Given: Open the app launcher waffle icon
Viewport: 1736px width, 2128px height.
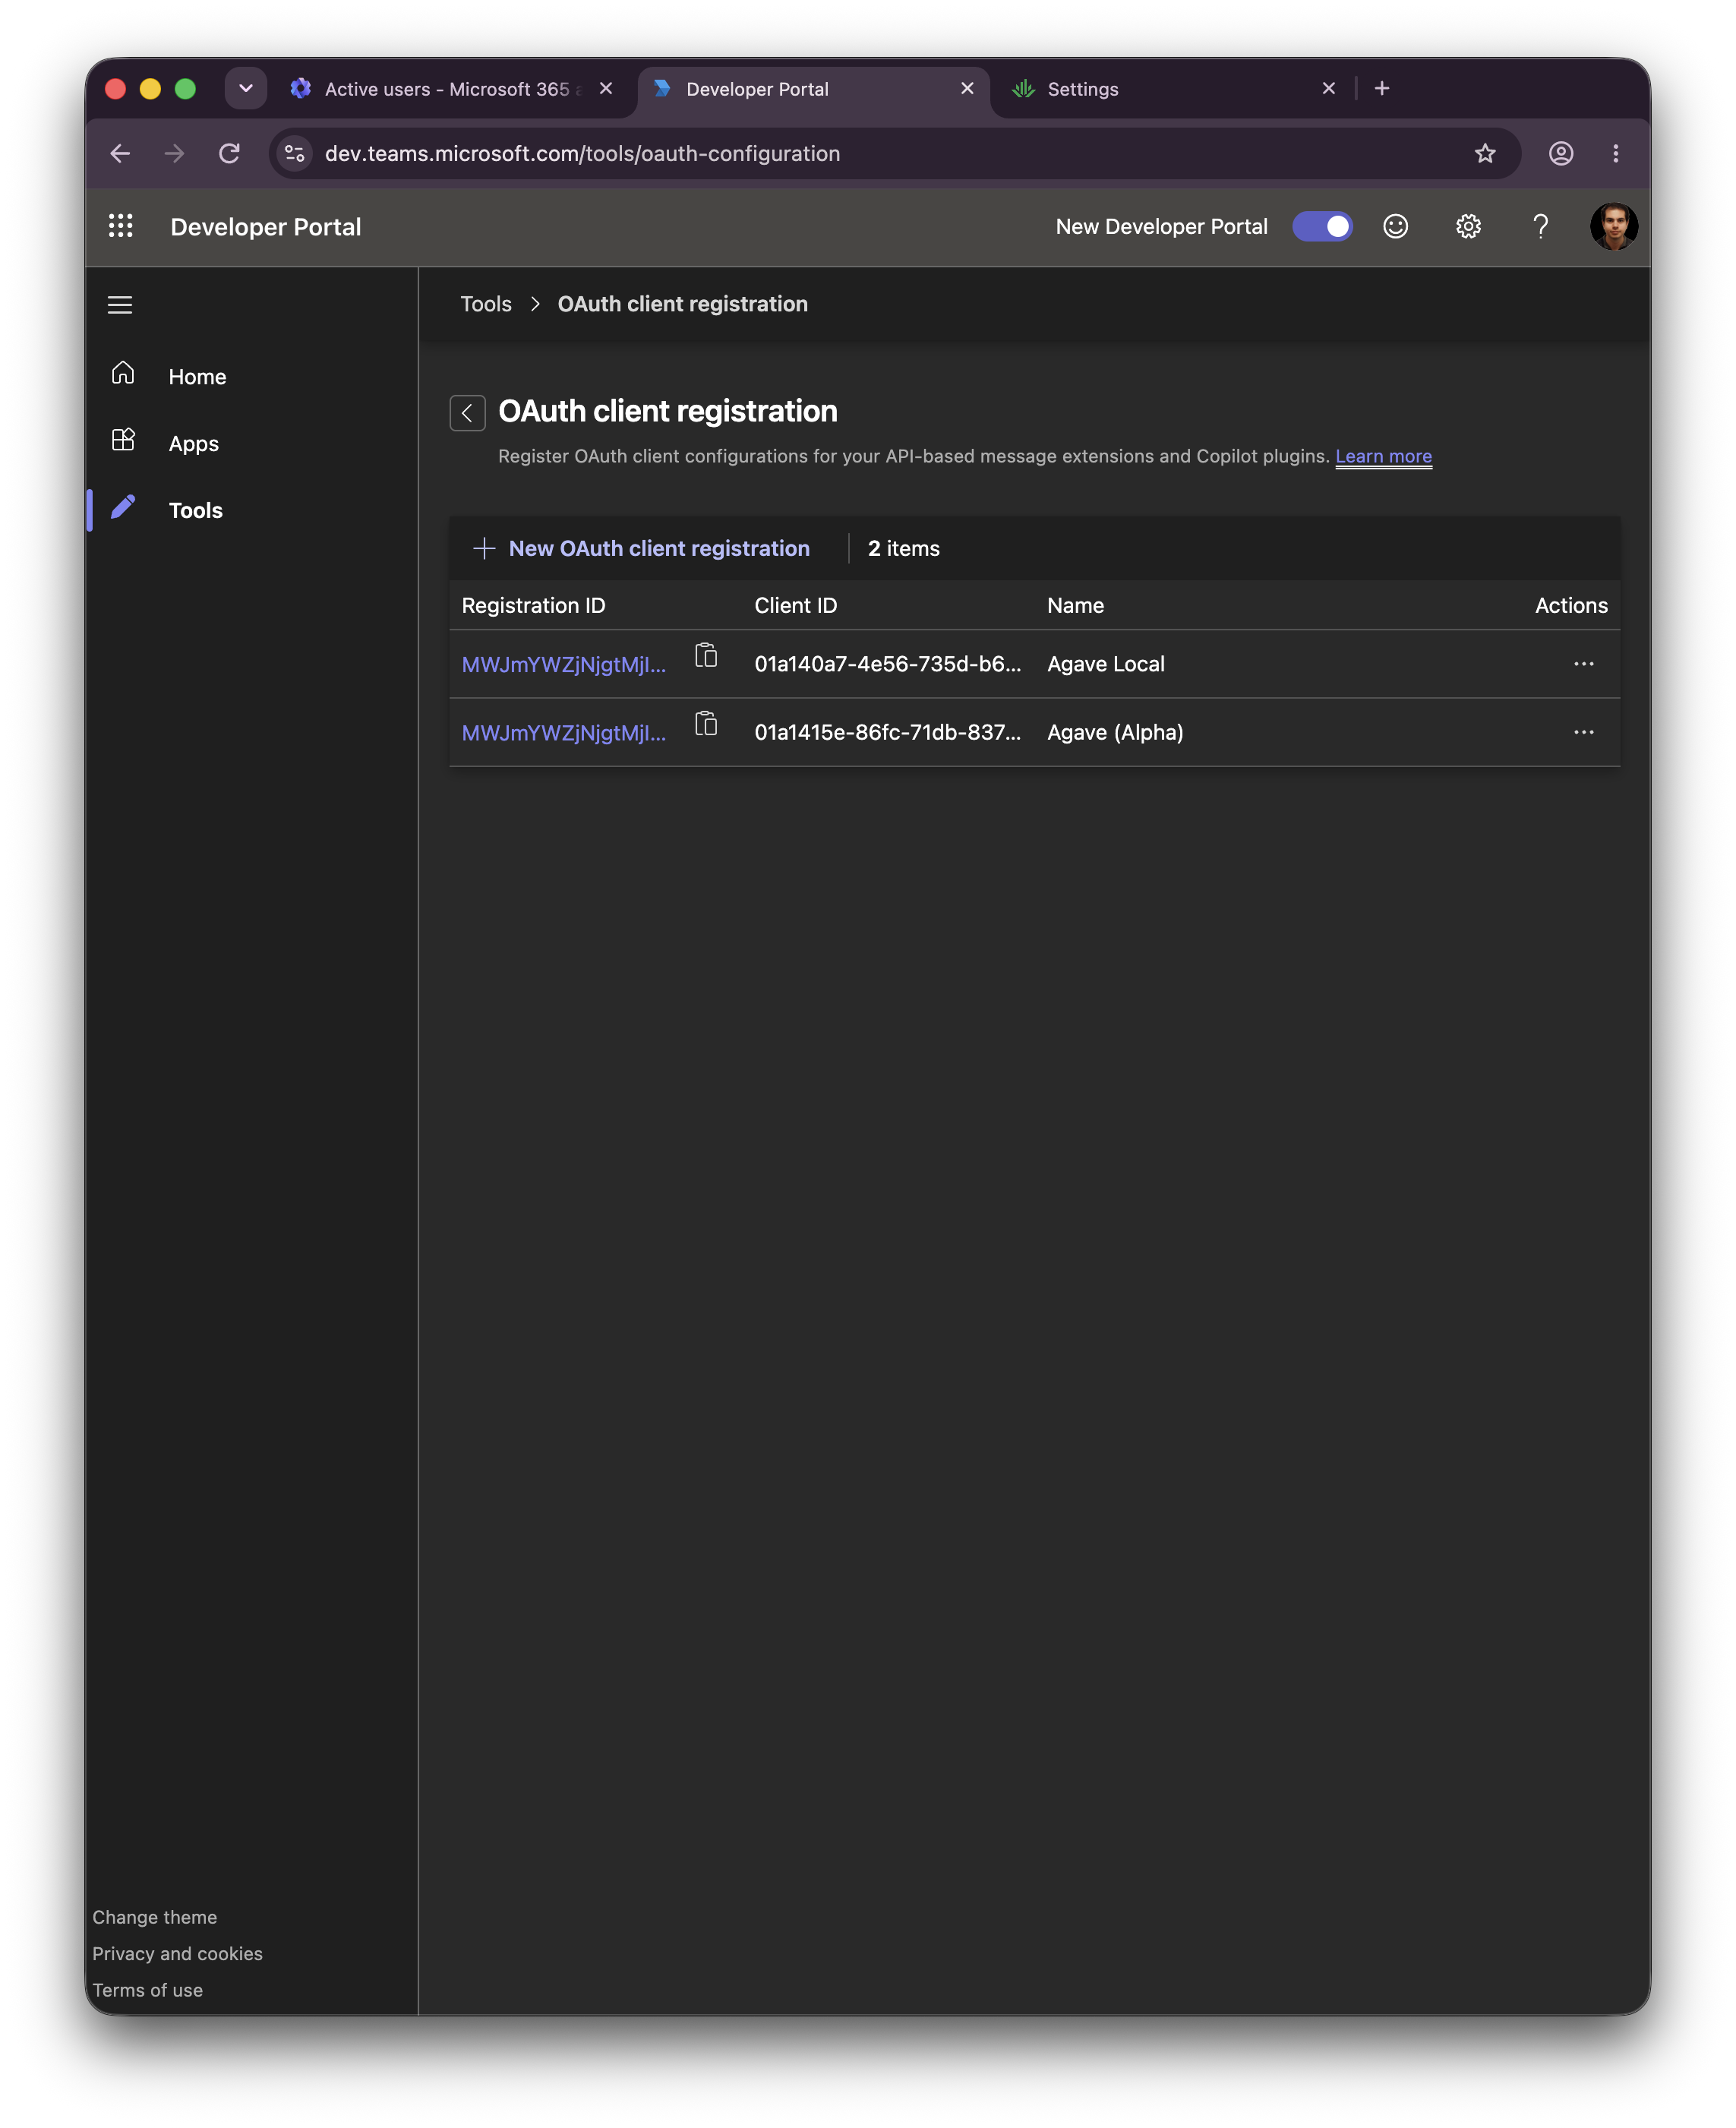Looking at the screenshot, I should [121, 226].
